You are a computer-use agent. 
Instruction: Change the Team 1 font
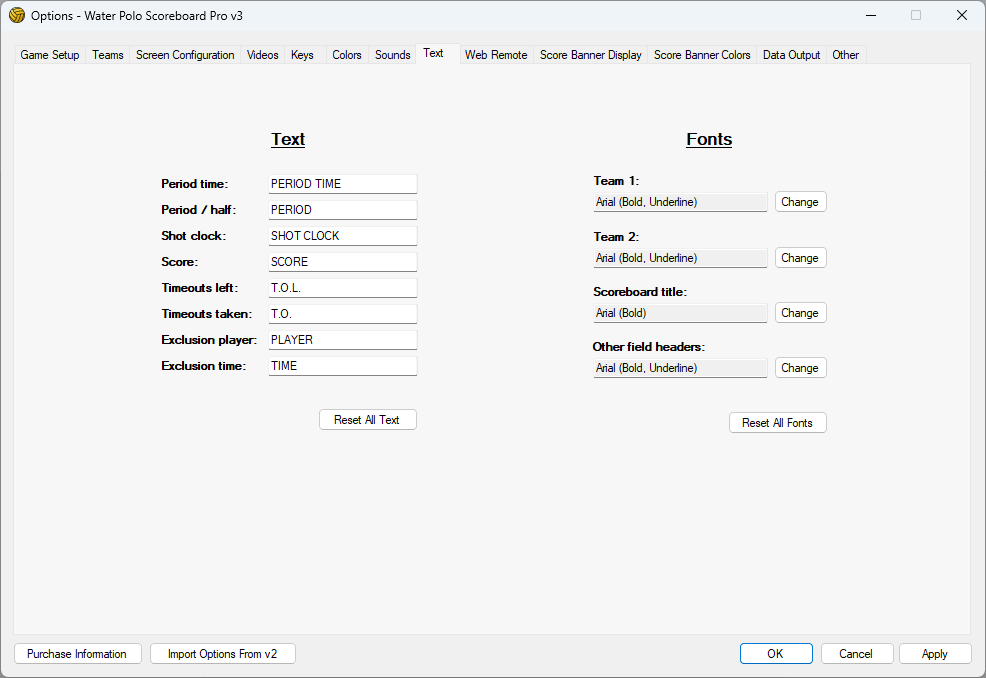[800, 202]
